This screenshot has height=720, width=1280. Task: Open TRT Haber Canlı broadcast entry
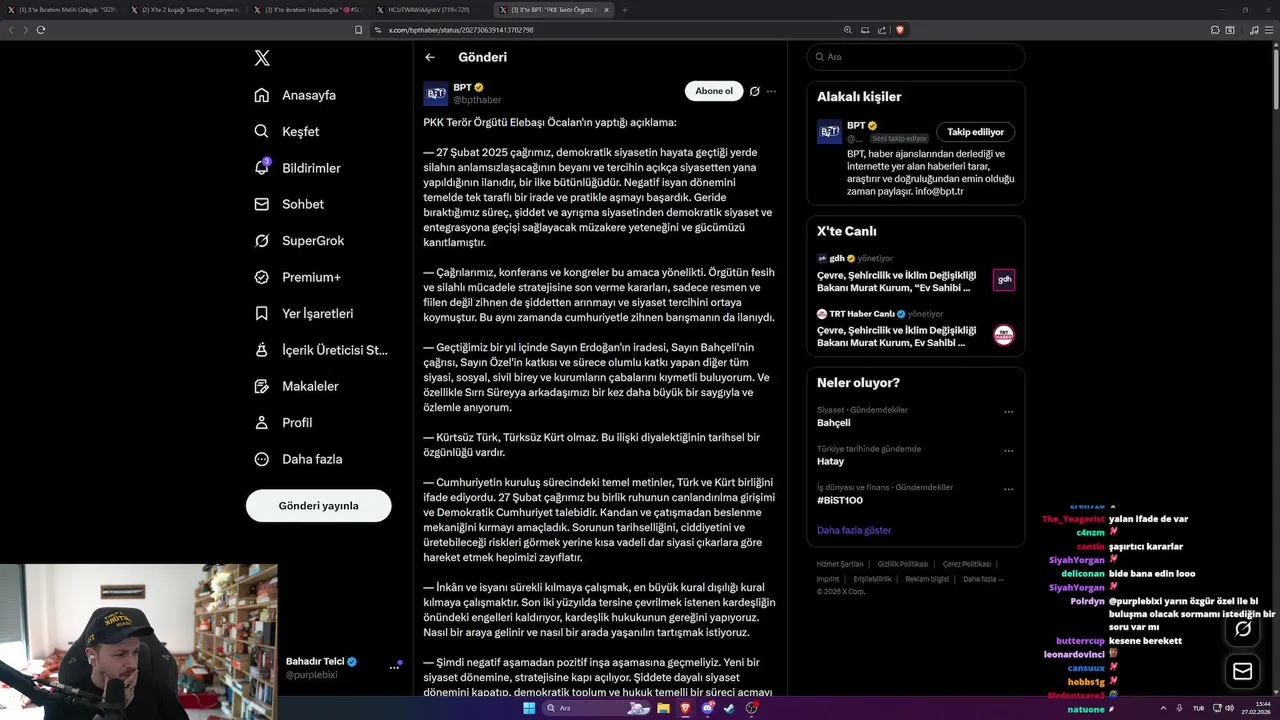pos(916,329)
